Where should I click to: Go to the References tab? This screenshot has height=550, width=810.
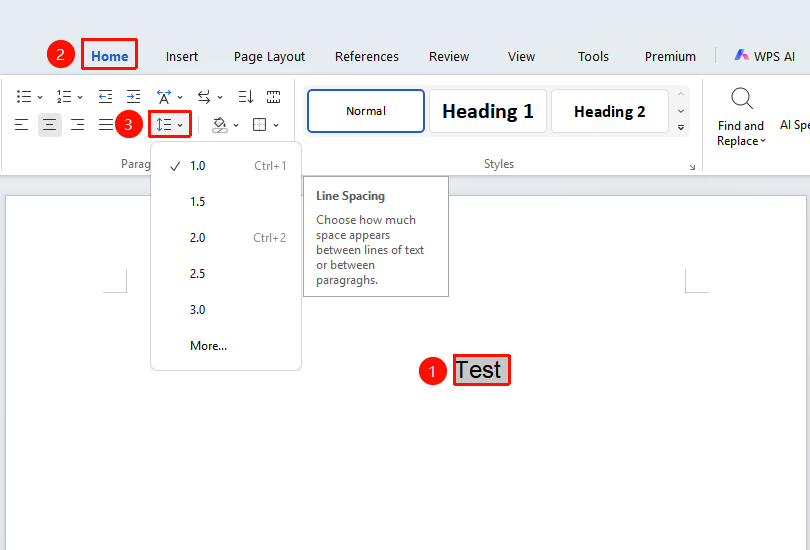(x=367, y=56)
